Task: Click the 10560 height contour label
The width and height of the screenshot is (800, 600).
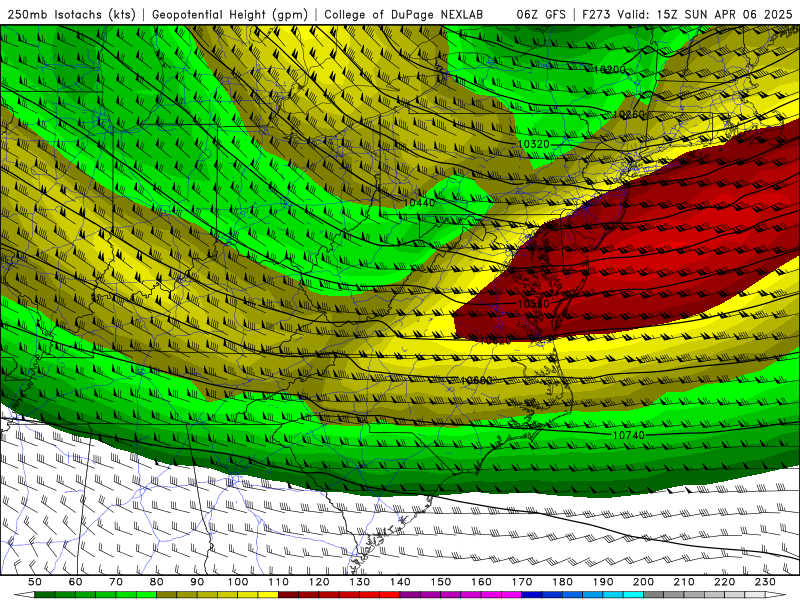Action: point(534,304)
